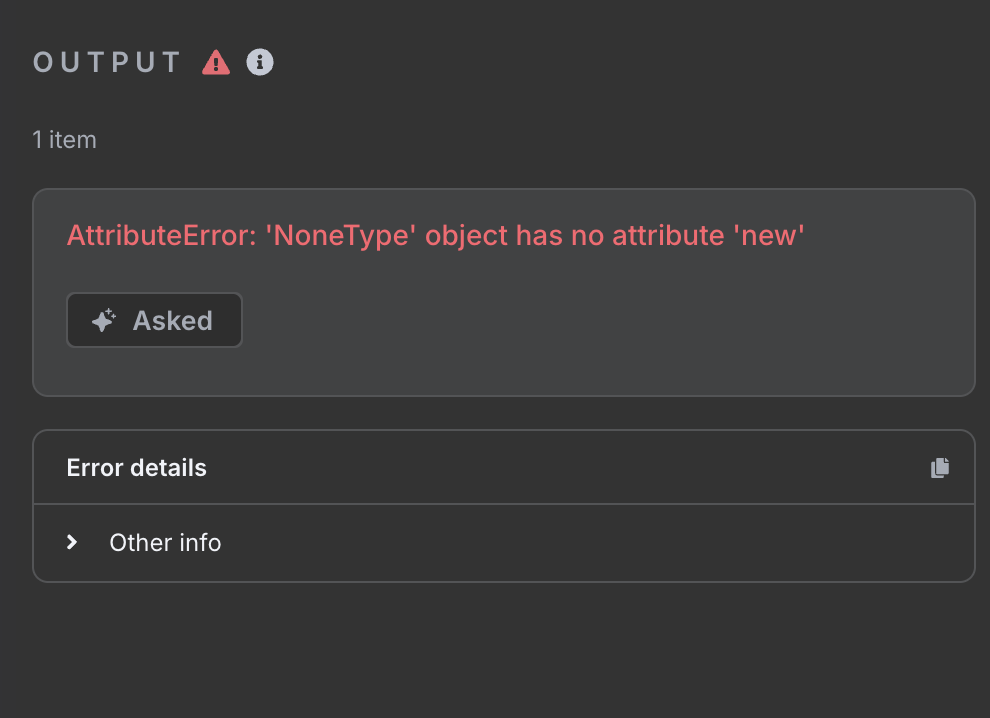Click the AttributeError message text

point(436,236)
